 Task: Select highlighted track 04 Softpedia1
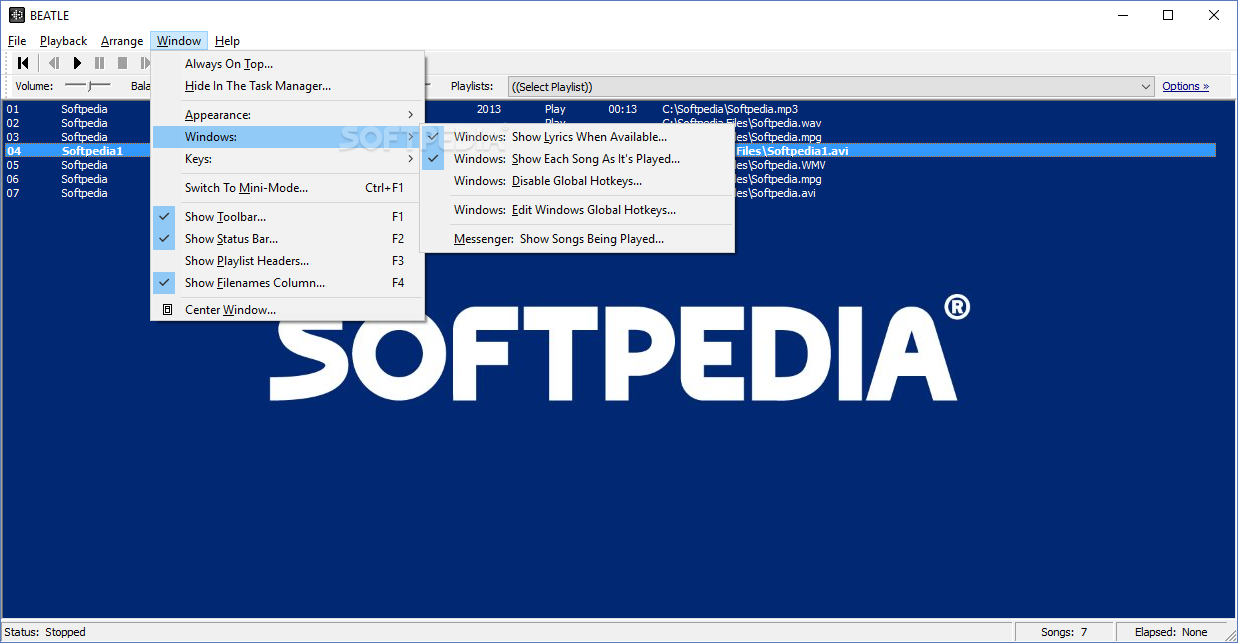tap(609, 151)
